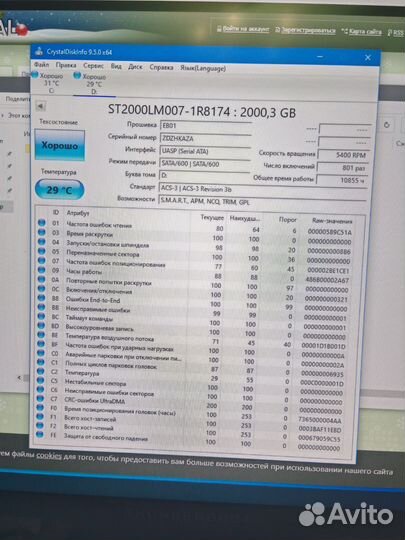405x540 pixels.
Task: Click status icon for attribute C2 Температура
Action: point(40,371)
